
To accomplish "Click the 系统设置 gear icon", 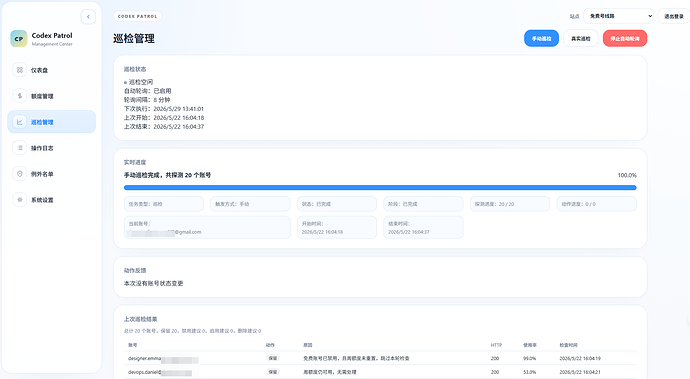I will pyautogui.click(x=20, y=200).
